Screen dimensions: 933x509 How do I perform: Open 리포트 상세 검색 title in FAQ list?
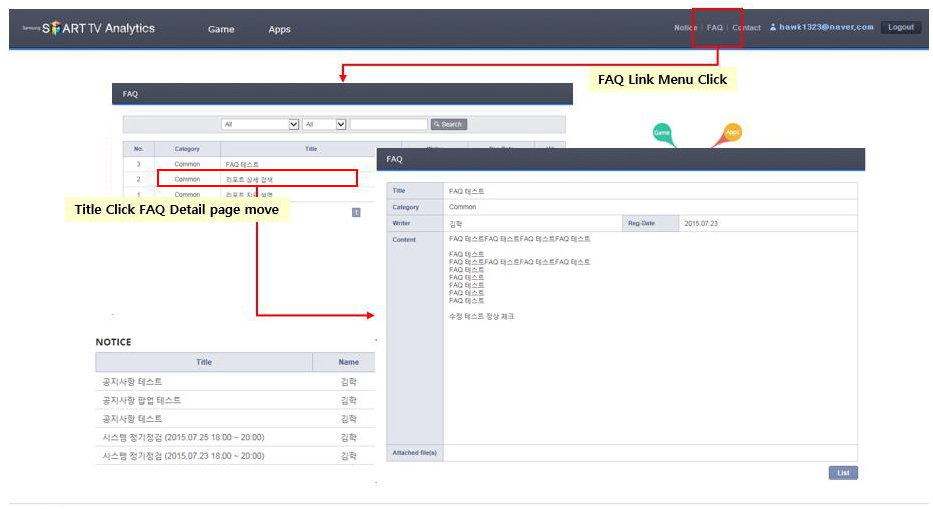(x=249, y=179)
